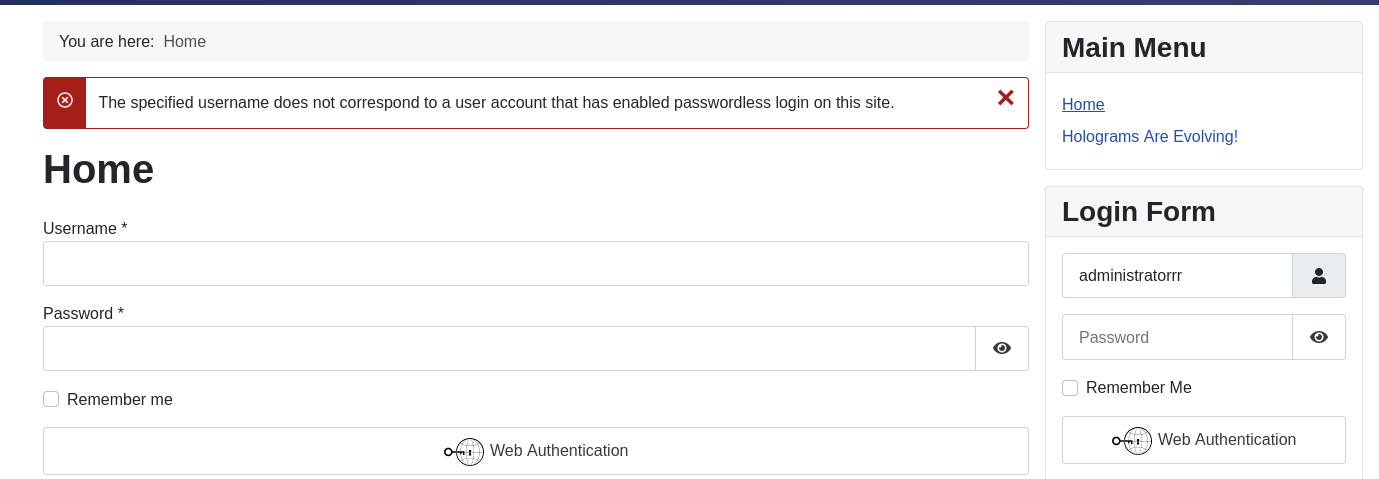The height and width of the screenshot is (479, 1379).
Task: Click the main form Remember me label
Action: 120,400
